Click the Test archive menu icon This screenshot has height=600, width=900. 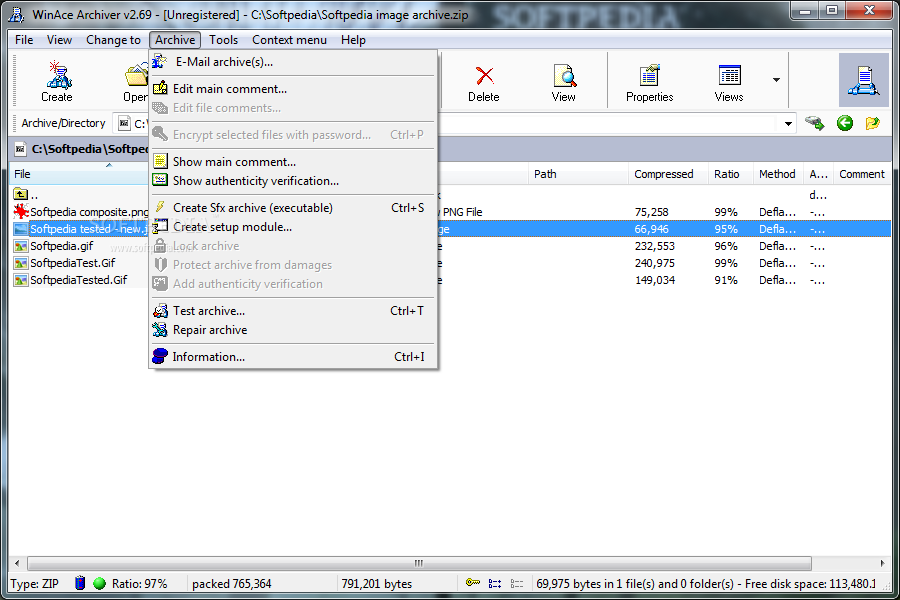pyautogui.click(x=160, y=311)
